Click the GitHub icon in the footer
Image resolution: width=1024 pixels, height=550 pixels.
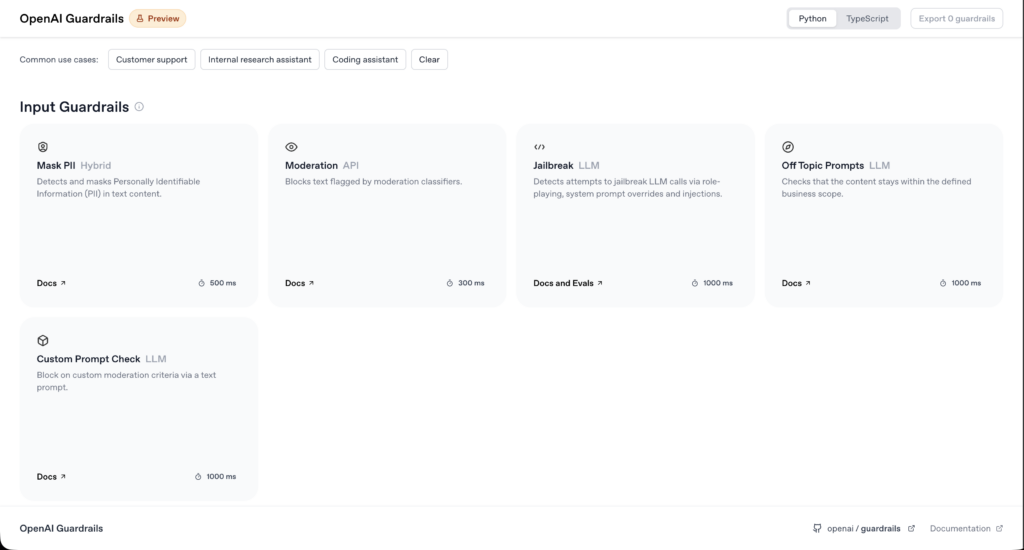coord(817,528)
